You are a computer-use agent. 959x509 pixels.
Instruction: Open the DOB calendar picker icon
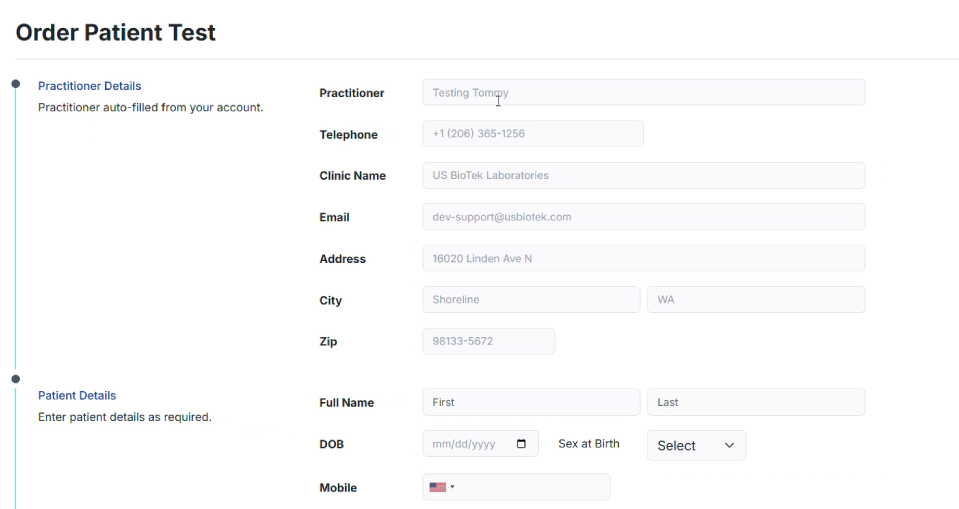pos(521,444)
